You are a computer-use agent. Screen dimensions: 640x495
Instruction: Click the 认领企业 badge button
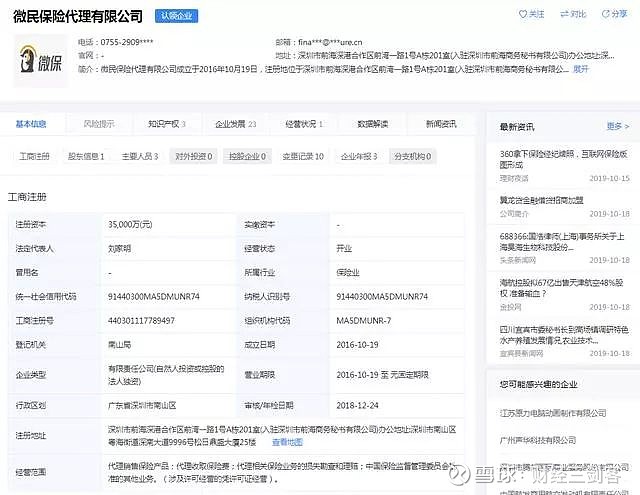coord(176,16)
